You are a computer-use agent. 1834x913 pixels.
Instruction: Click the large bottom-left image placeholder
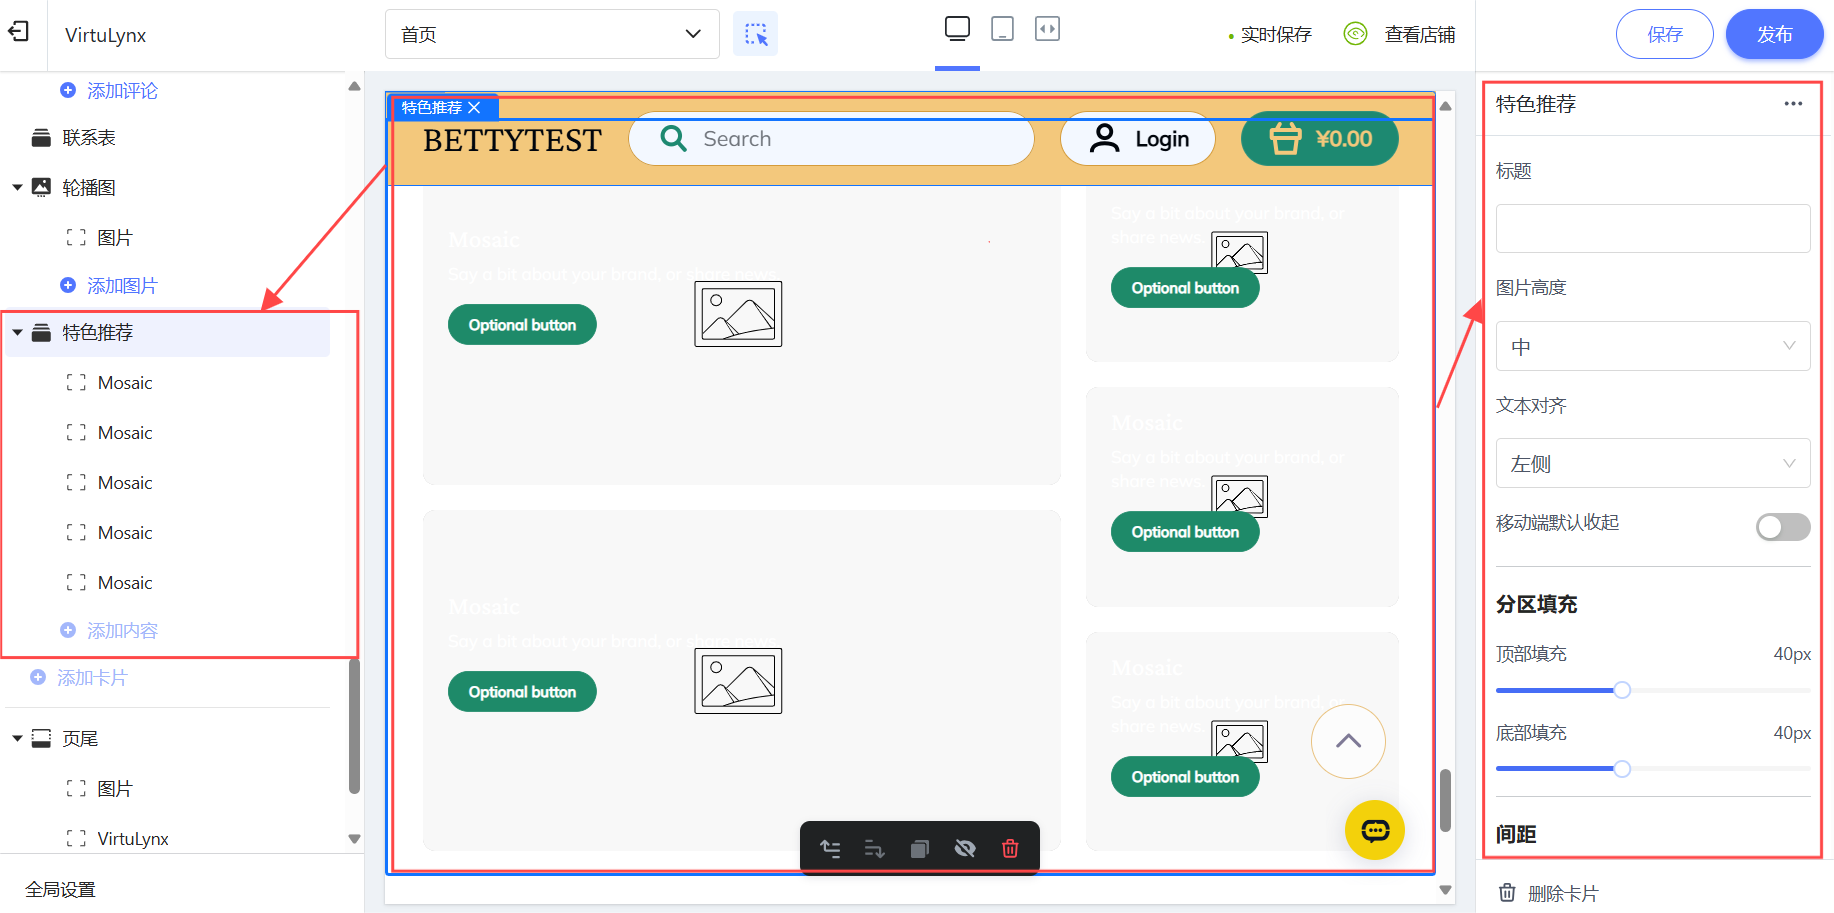[738, 681]
